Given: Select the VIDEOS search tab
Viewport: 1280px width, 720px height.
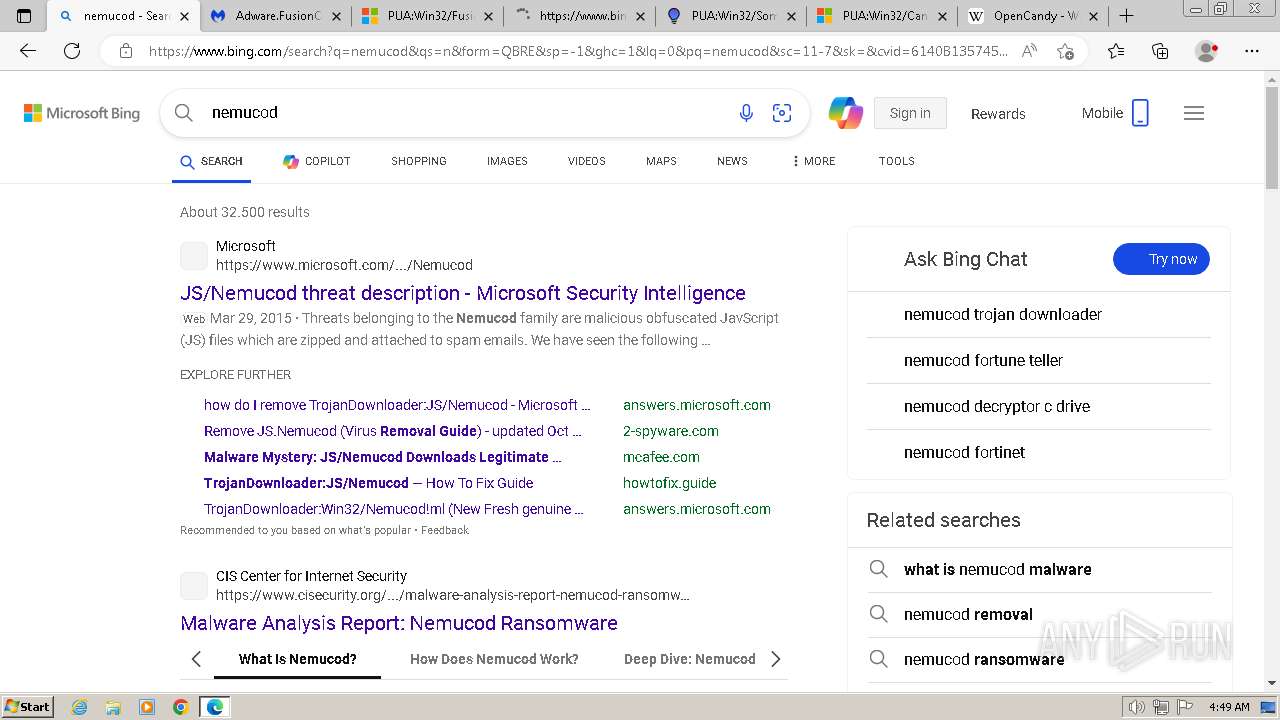Looking at the screenshot, I should [x=587, y=161].
